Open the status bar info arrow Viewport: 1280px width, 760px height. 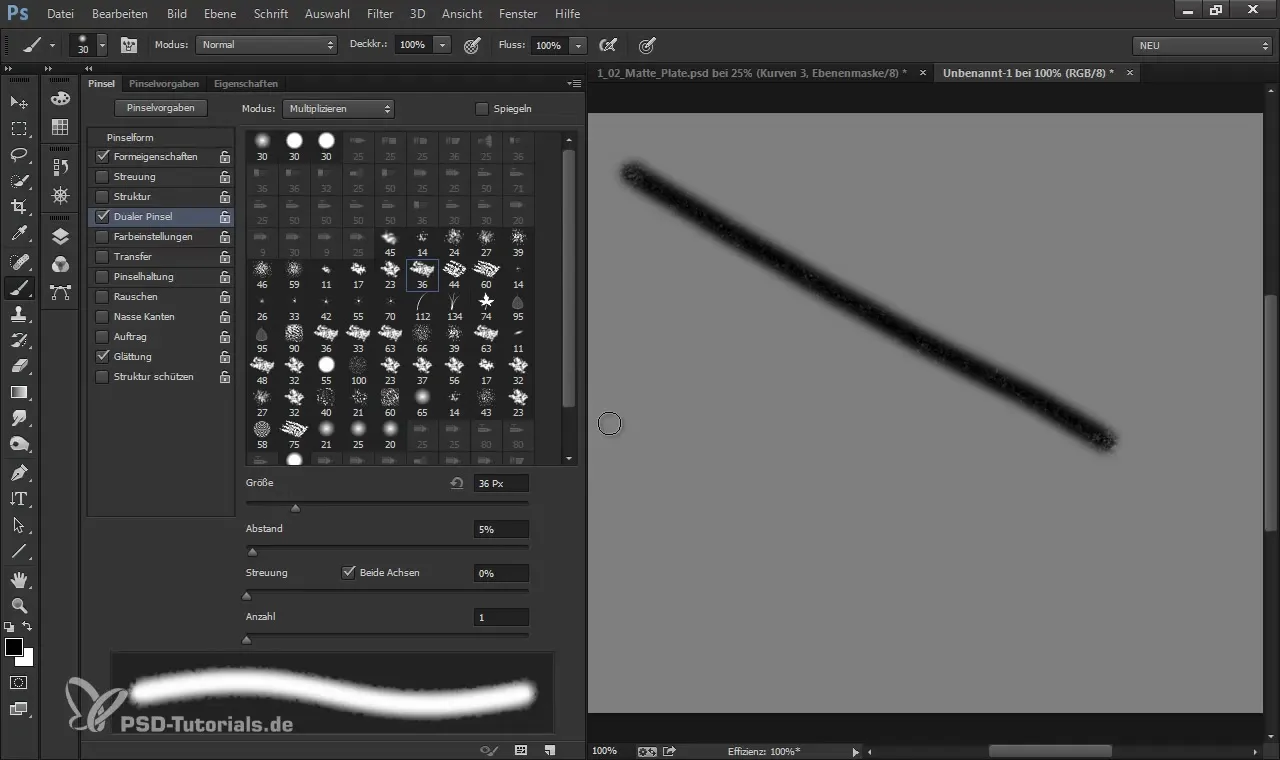click(x=855, y=751)
